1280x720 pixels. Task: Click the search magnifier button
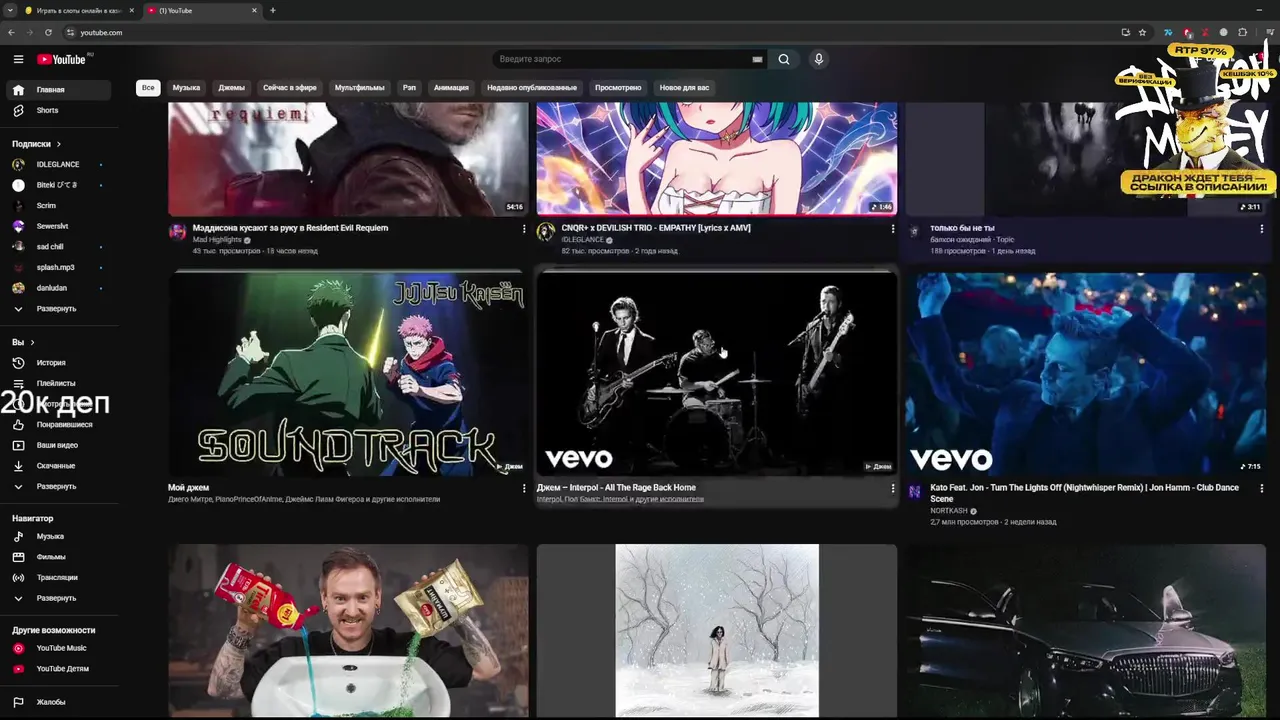[x=784, y=59]
